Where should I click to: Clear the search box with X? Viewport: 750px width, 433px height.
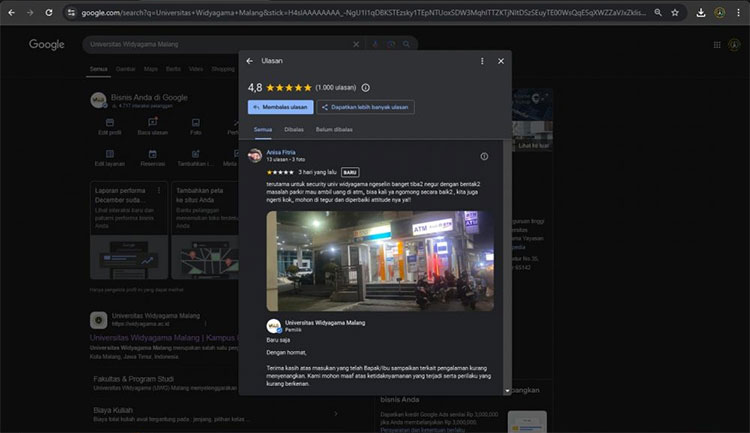pos(356,44)
